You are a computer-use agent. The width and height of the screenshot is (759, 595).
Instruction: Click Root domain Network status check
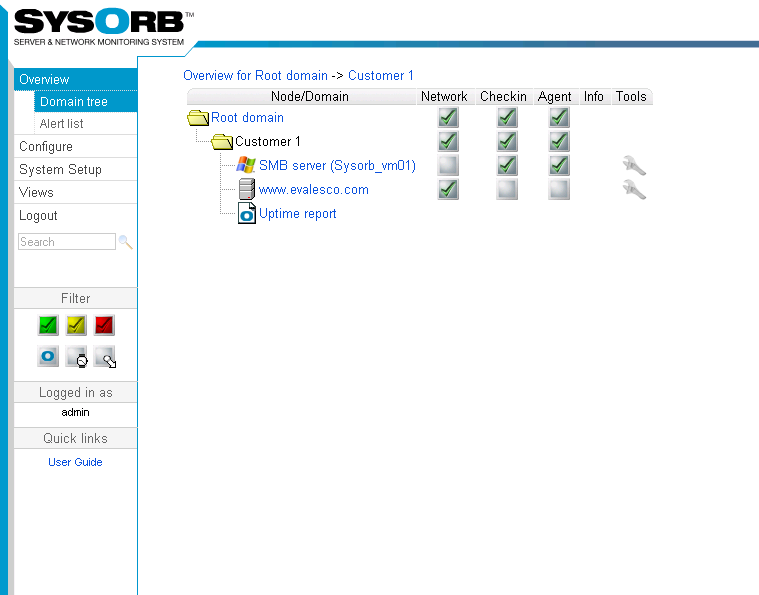(448, 118)
